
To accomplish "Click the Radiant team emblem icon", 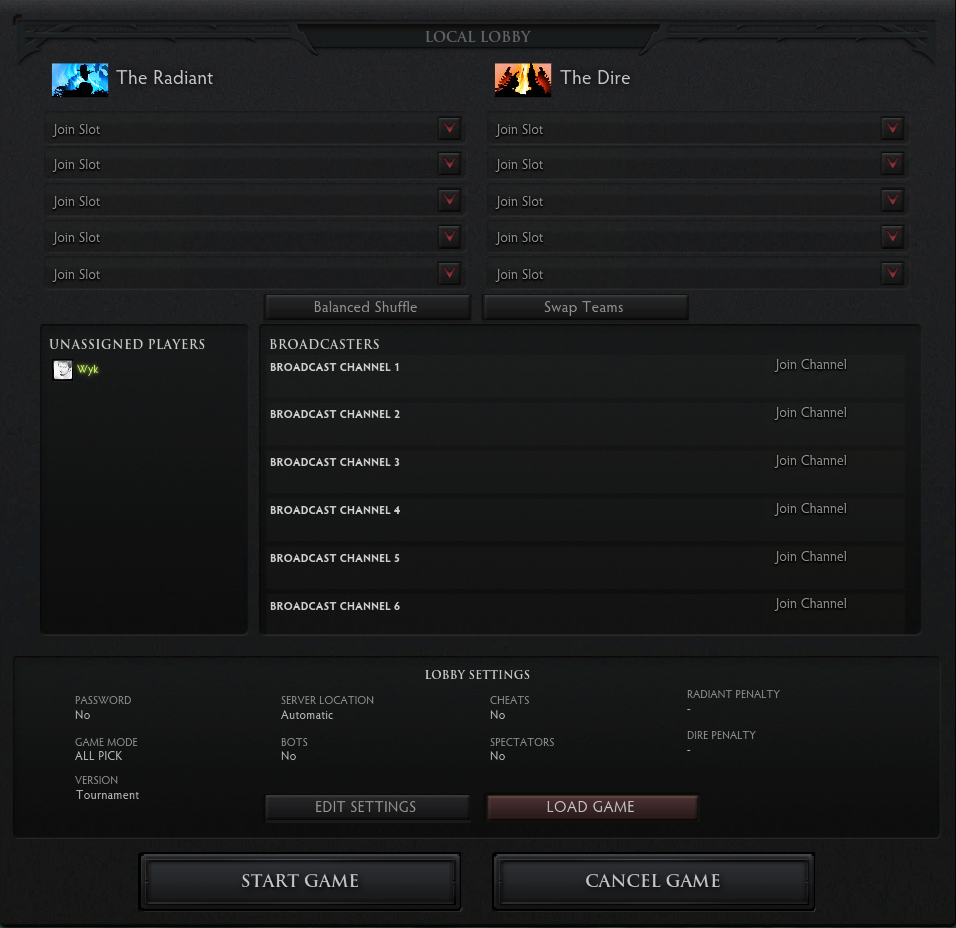I will point(80,79).
